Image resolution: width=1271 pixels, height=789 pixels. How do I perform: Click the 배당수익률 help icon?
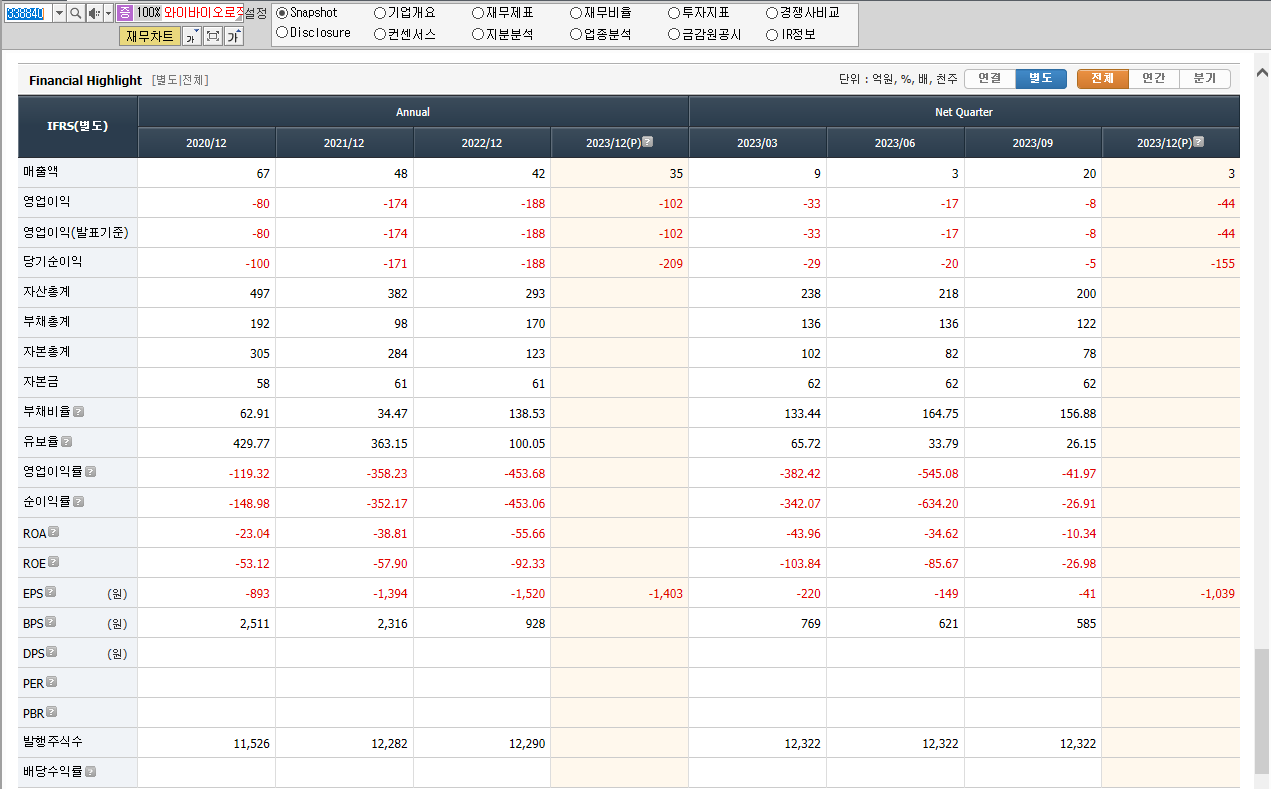[x=90, y=772]
